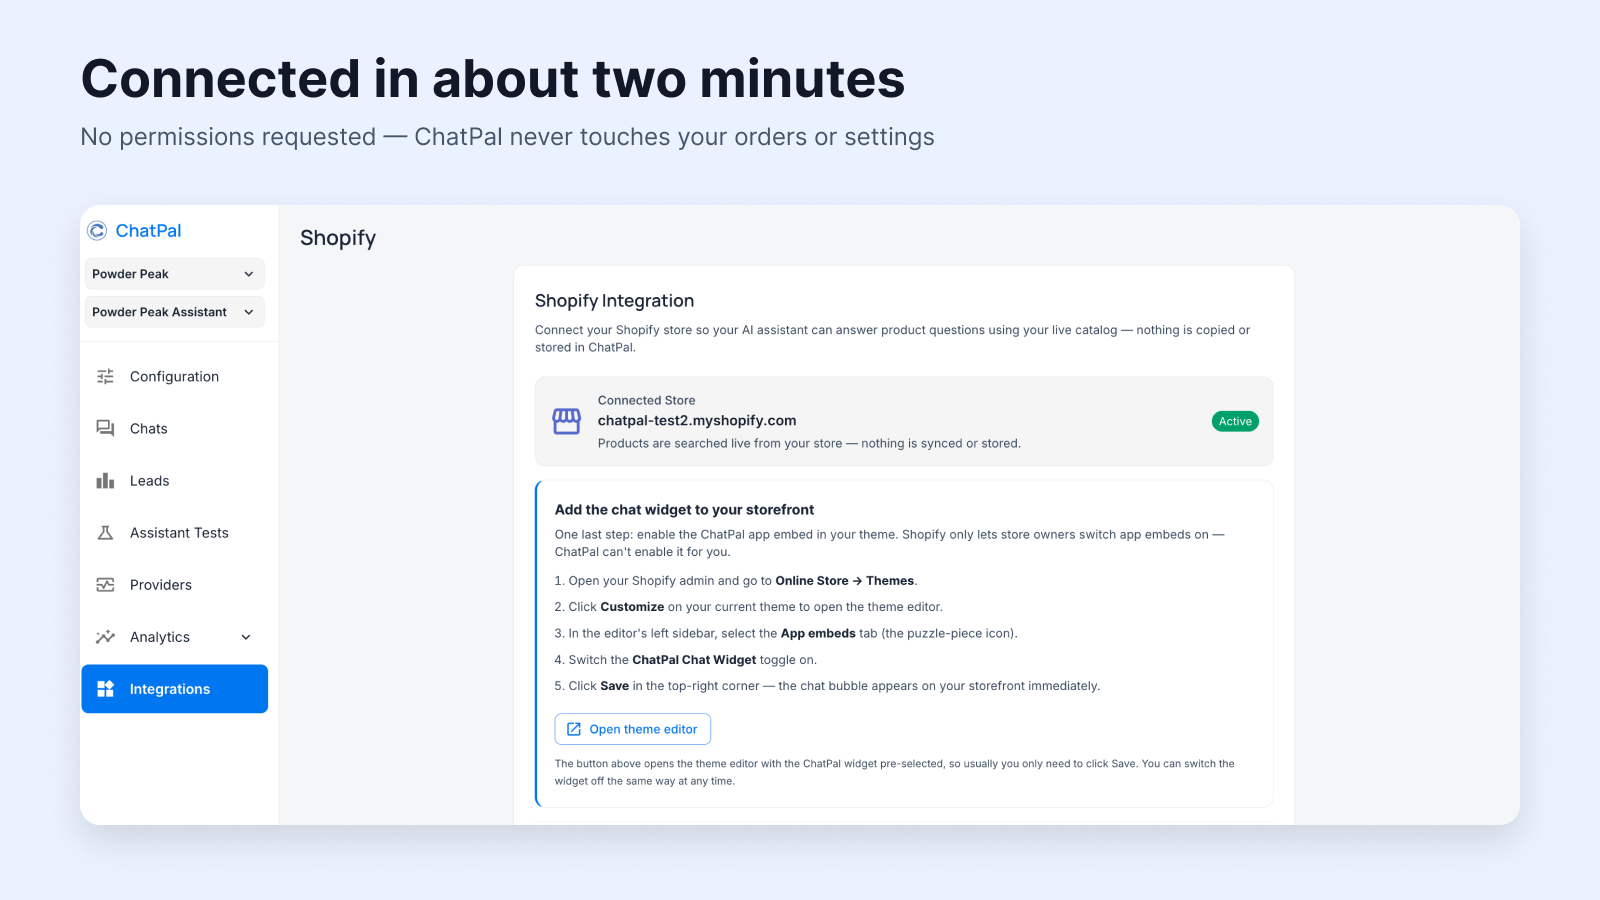
Task: Click the Assistant Tests flask icon
Action: click(105, 533)
